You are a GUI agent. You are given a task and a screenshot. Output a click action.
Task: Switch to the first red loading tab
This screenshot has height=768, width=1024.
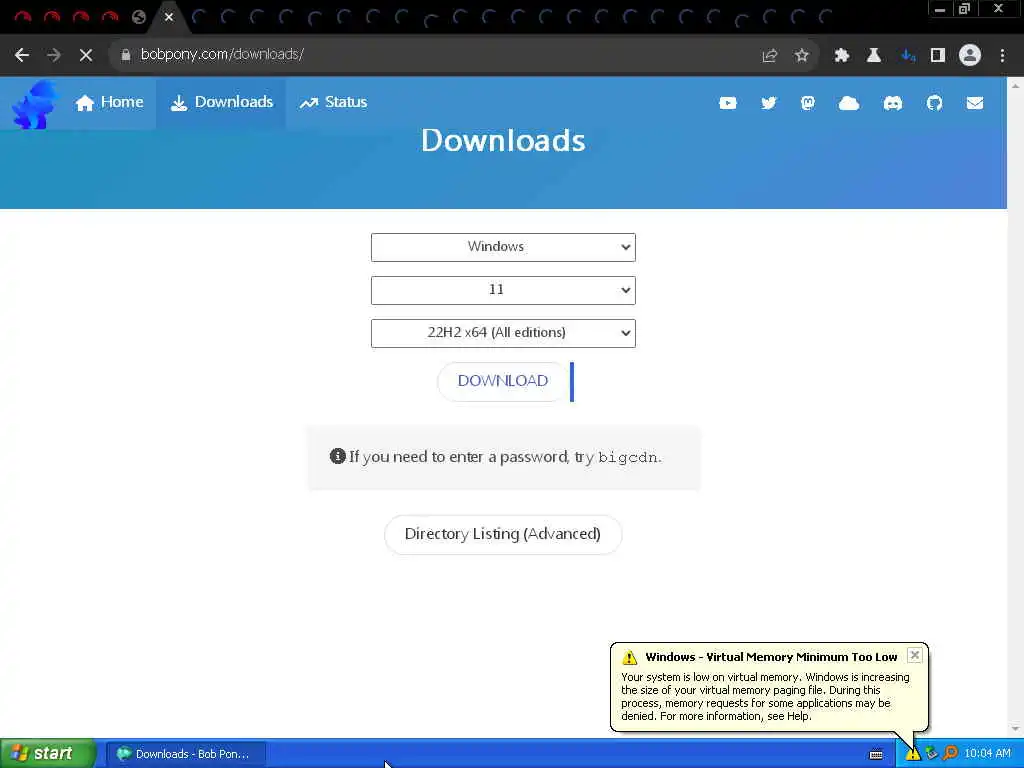point(23,17)
